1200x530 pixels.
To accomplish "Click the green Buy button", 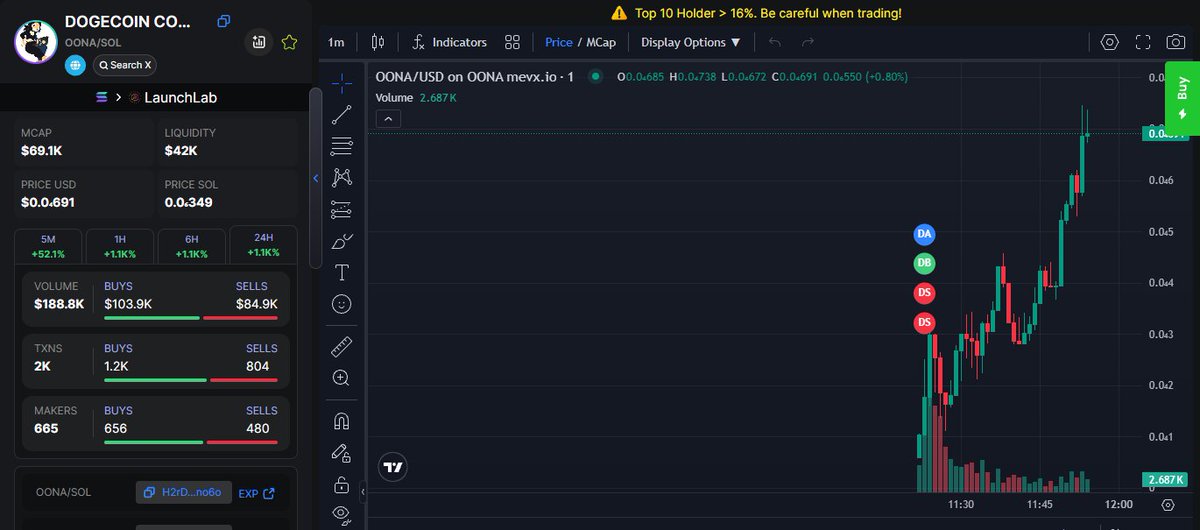I will (x=1182, y=99).
